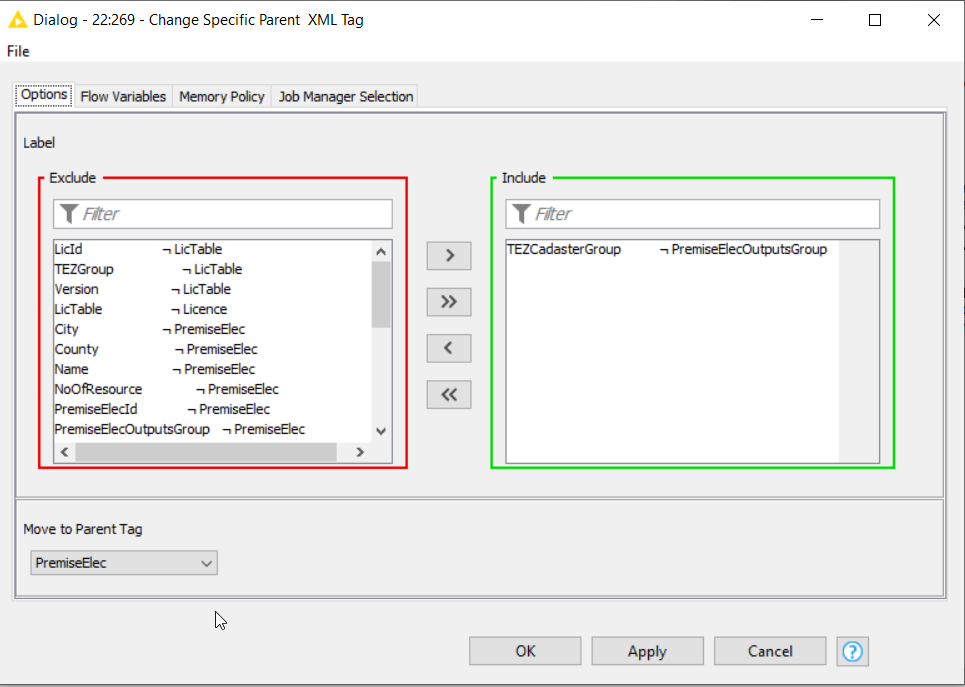The image size is (965, 687).
Task: Select the Job Manager Selection tab
Action: coord(345,96)
